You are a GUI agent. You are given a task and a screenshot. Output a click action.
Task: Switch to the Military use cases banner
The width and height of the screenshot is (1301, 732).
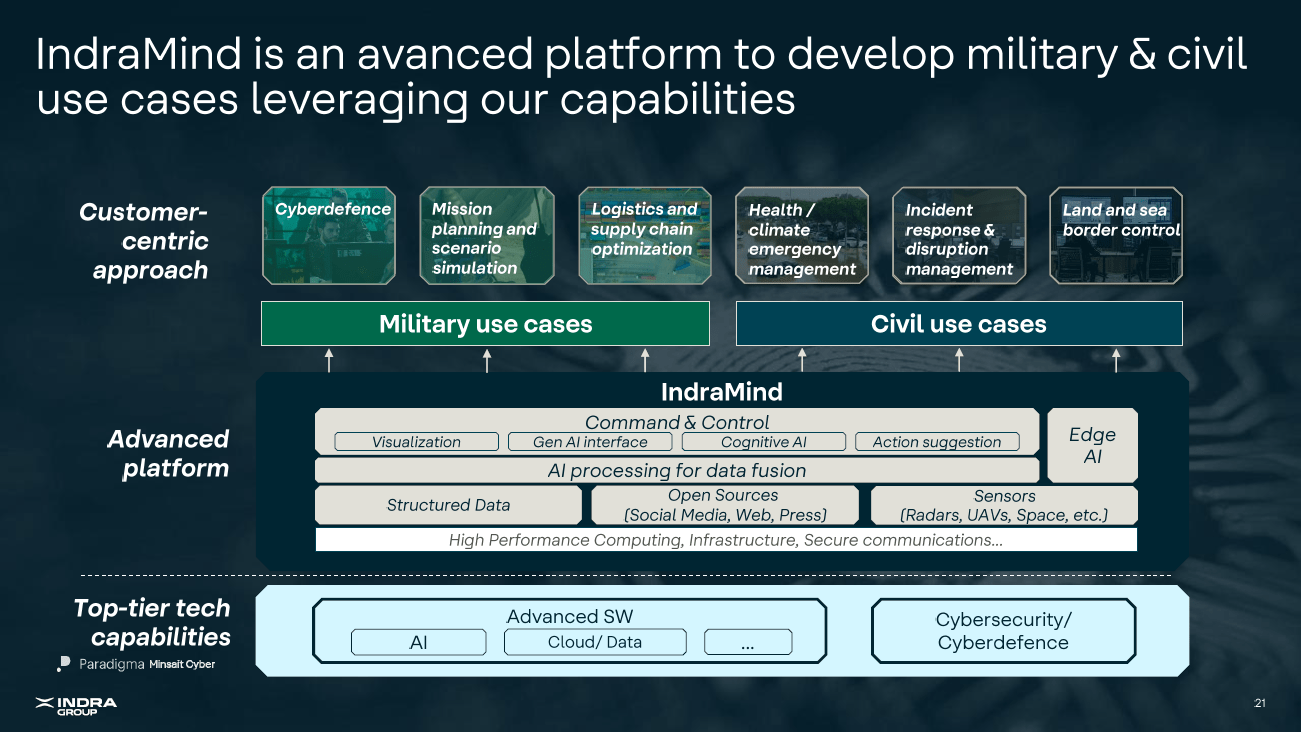click(485, 323)
